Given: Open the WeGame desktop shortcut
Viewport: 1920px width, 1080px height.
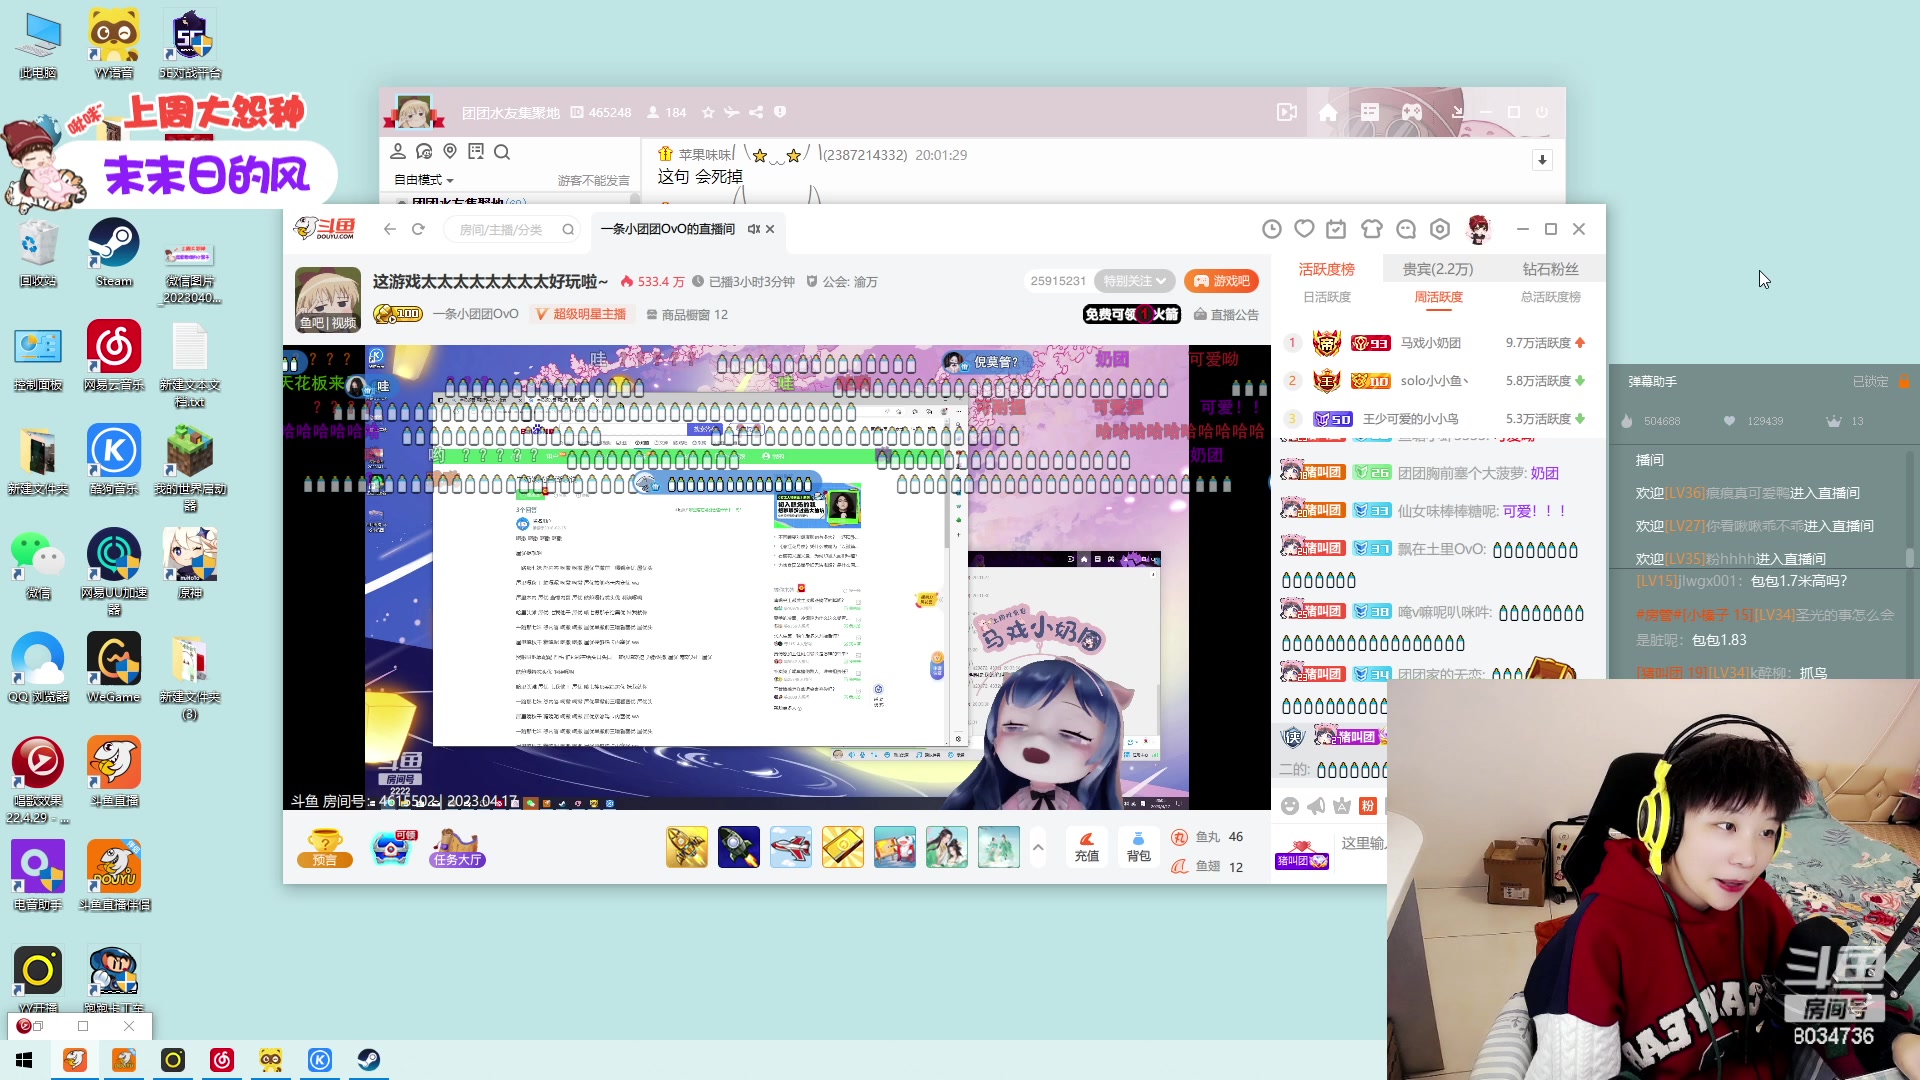Looking at the screenshot, I should pos(114,669).
